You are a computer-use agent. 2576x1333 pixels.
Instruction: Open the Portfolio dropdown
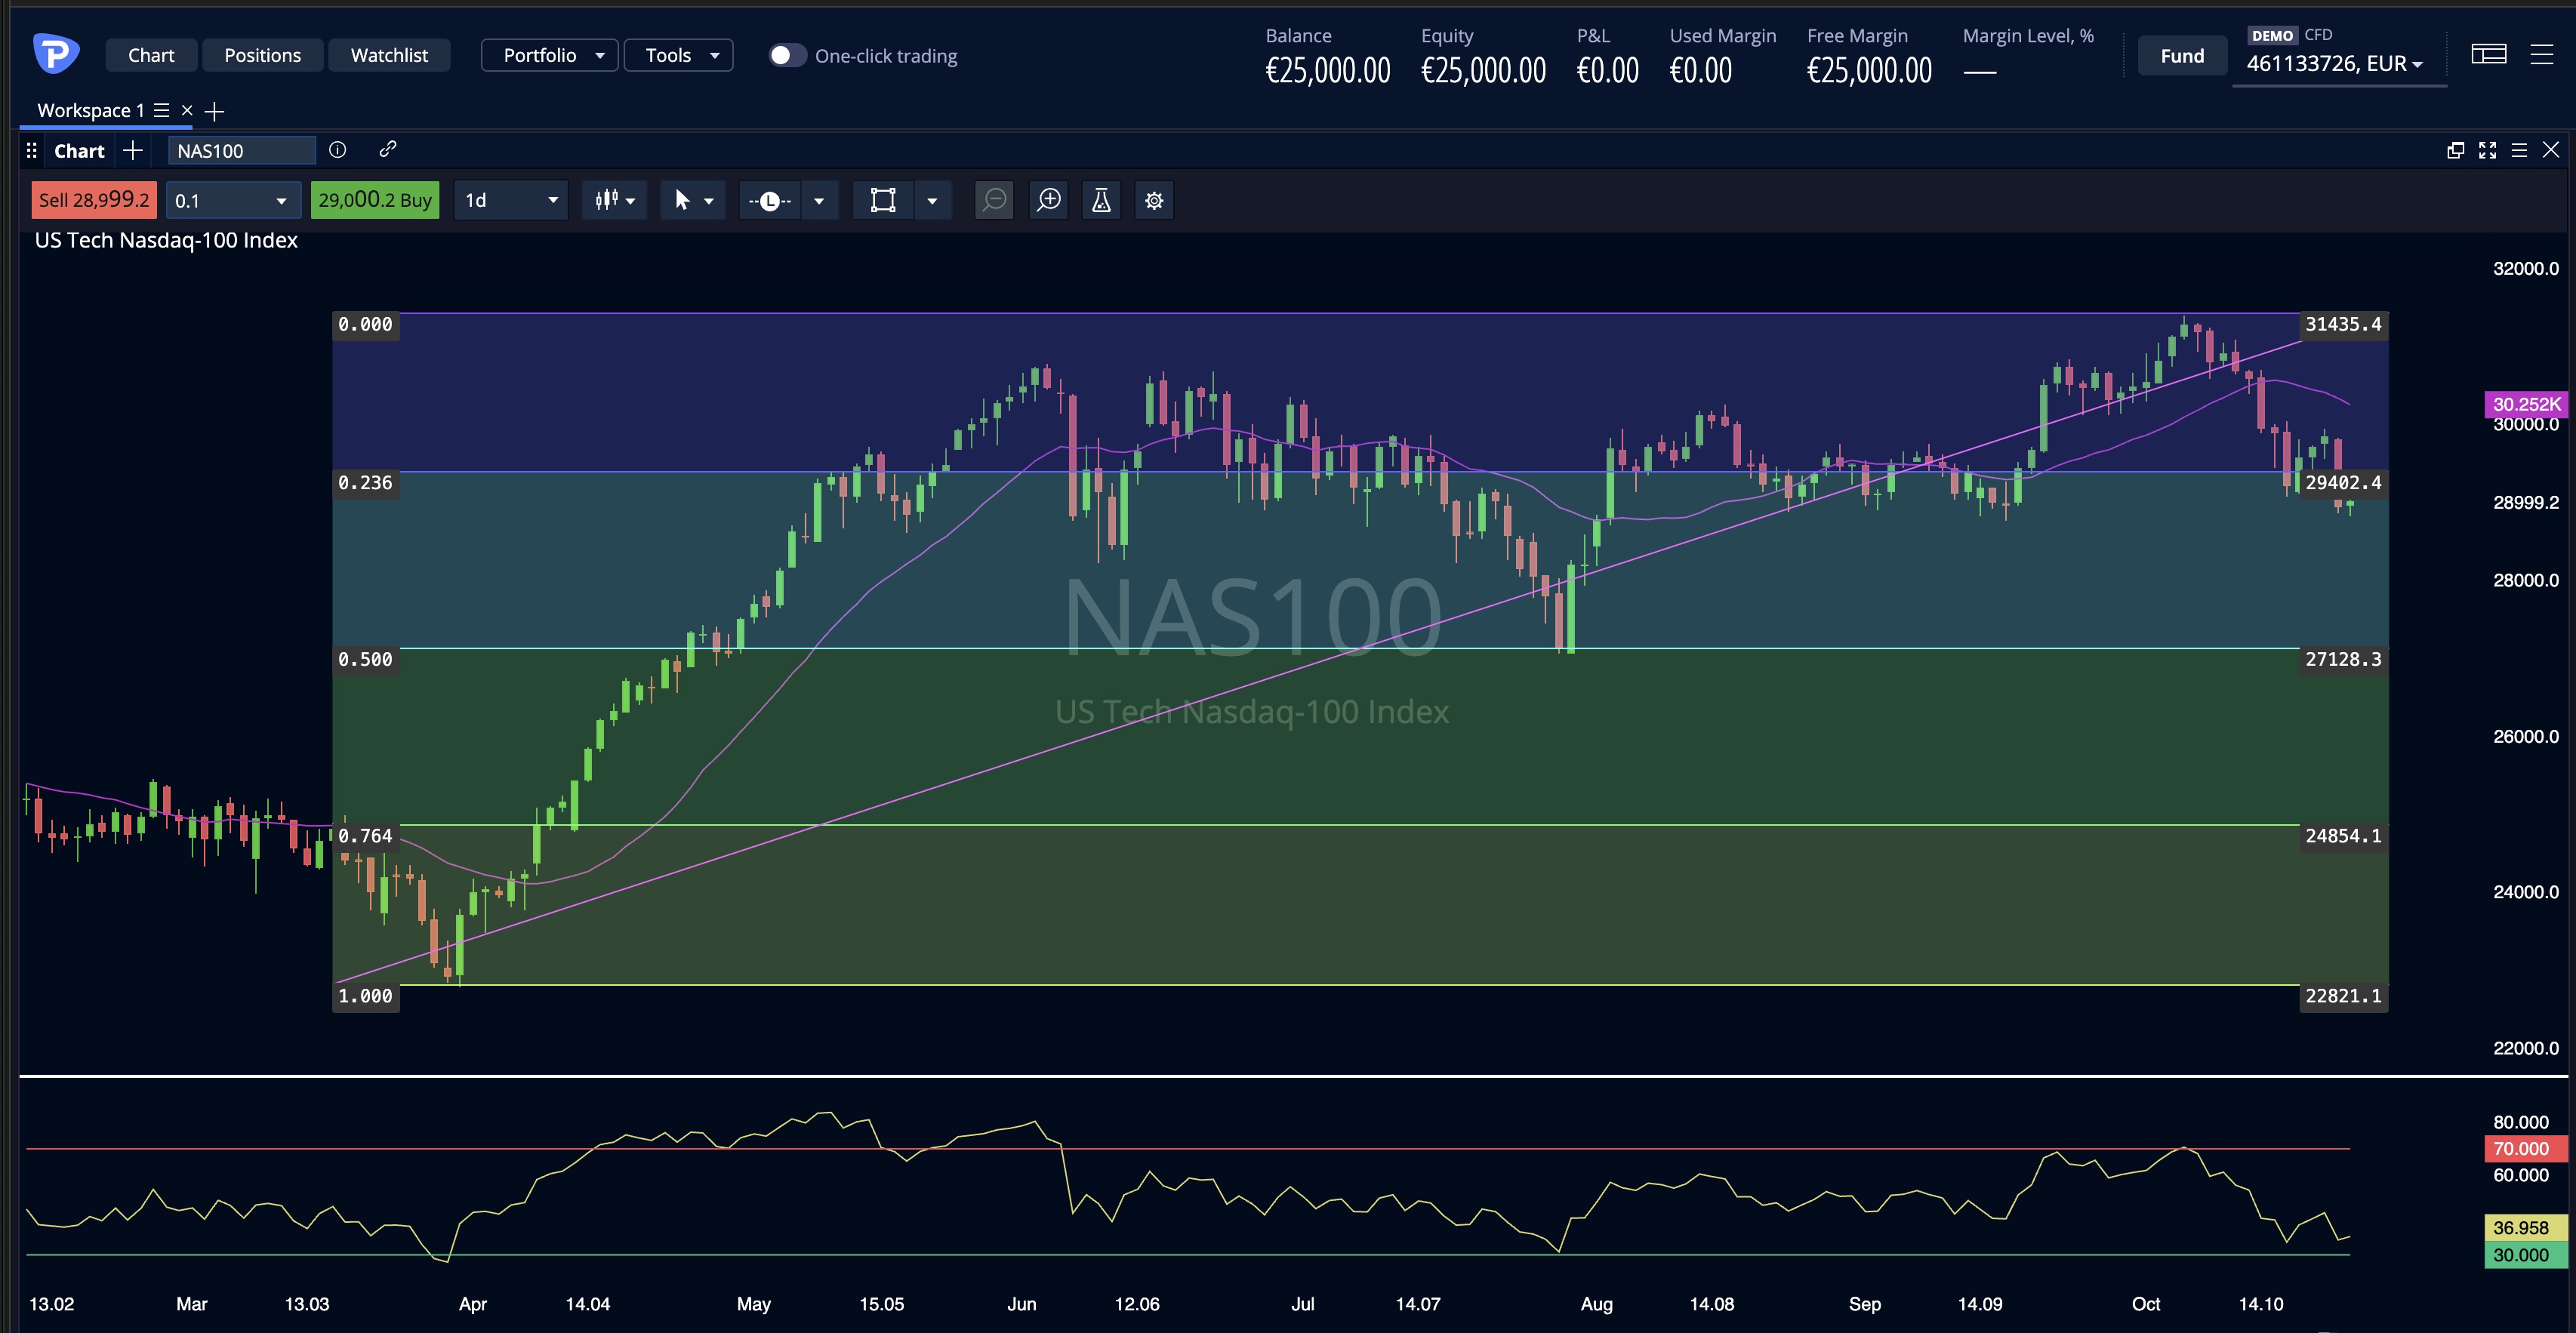pyautogui.click(x=549, y=55)
